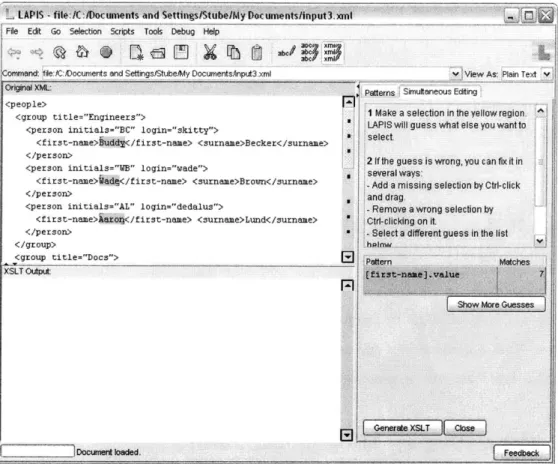Click the status bar input box
Image resolution: width=558 pixels, height=464 pixels.
coord(37,451)
